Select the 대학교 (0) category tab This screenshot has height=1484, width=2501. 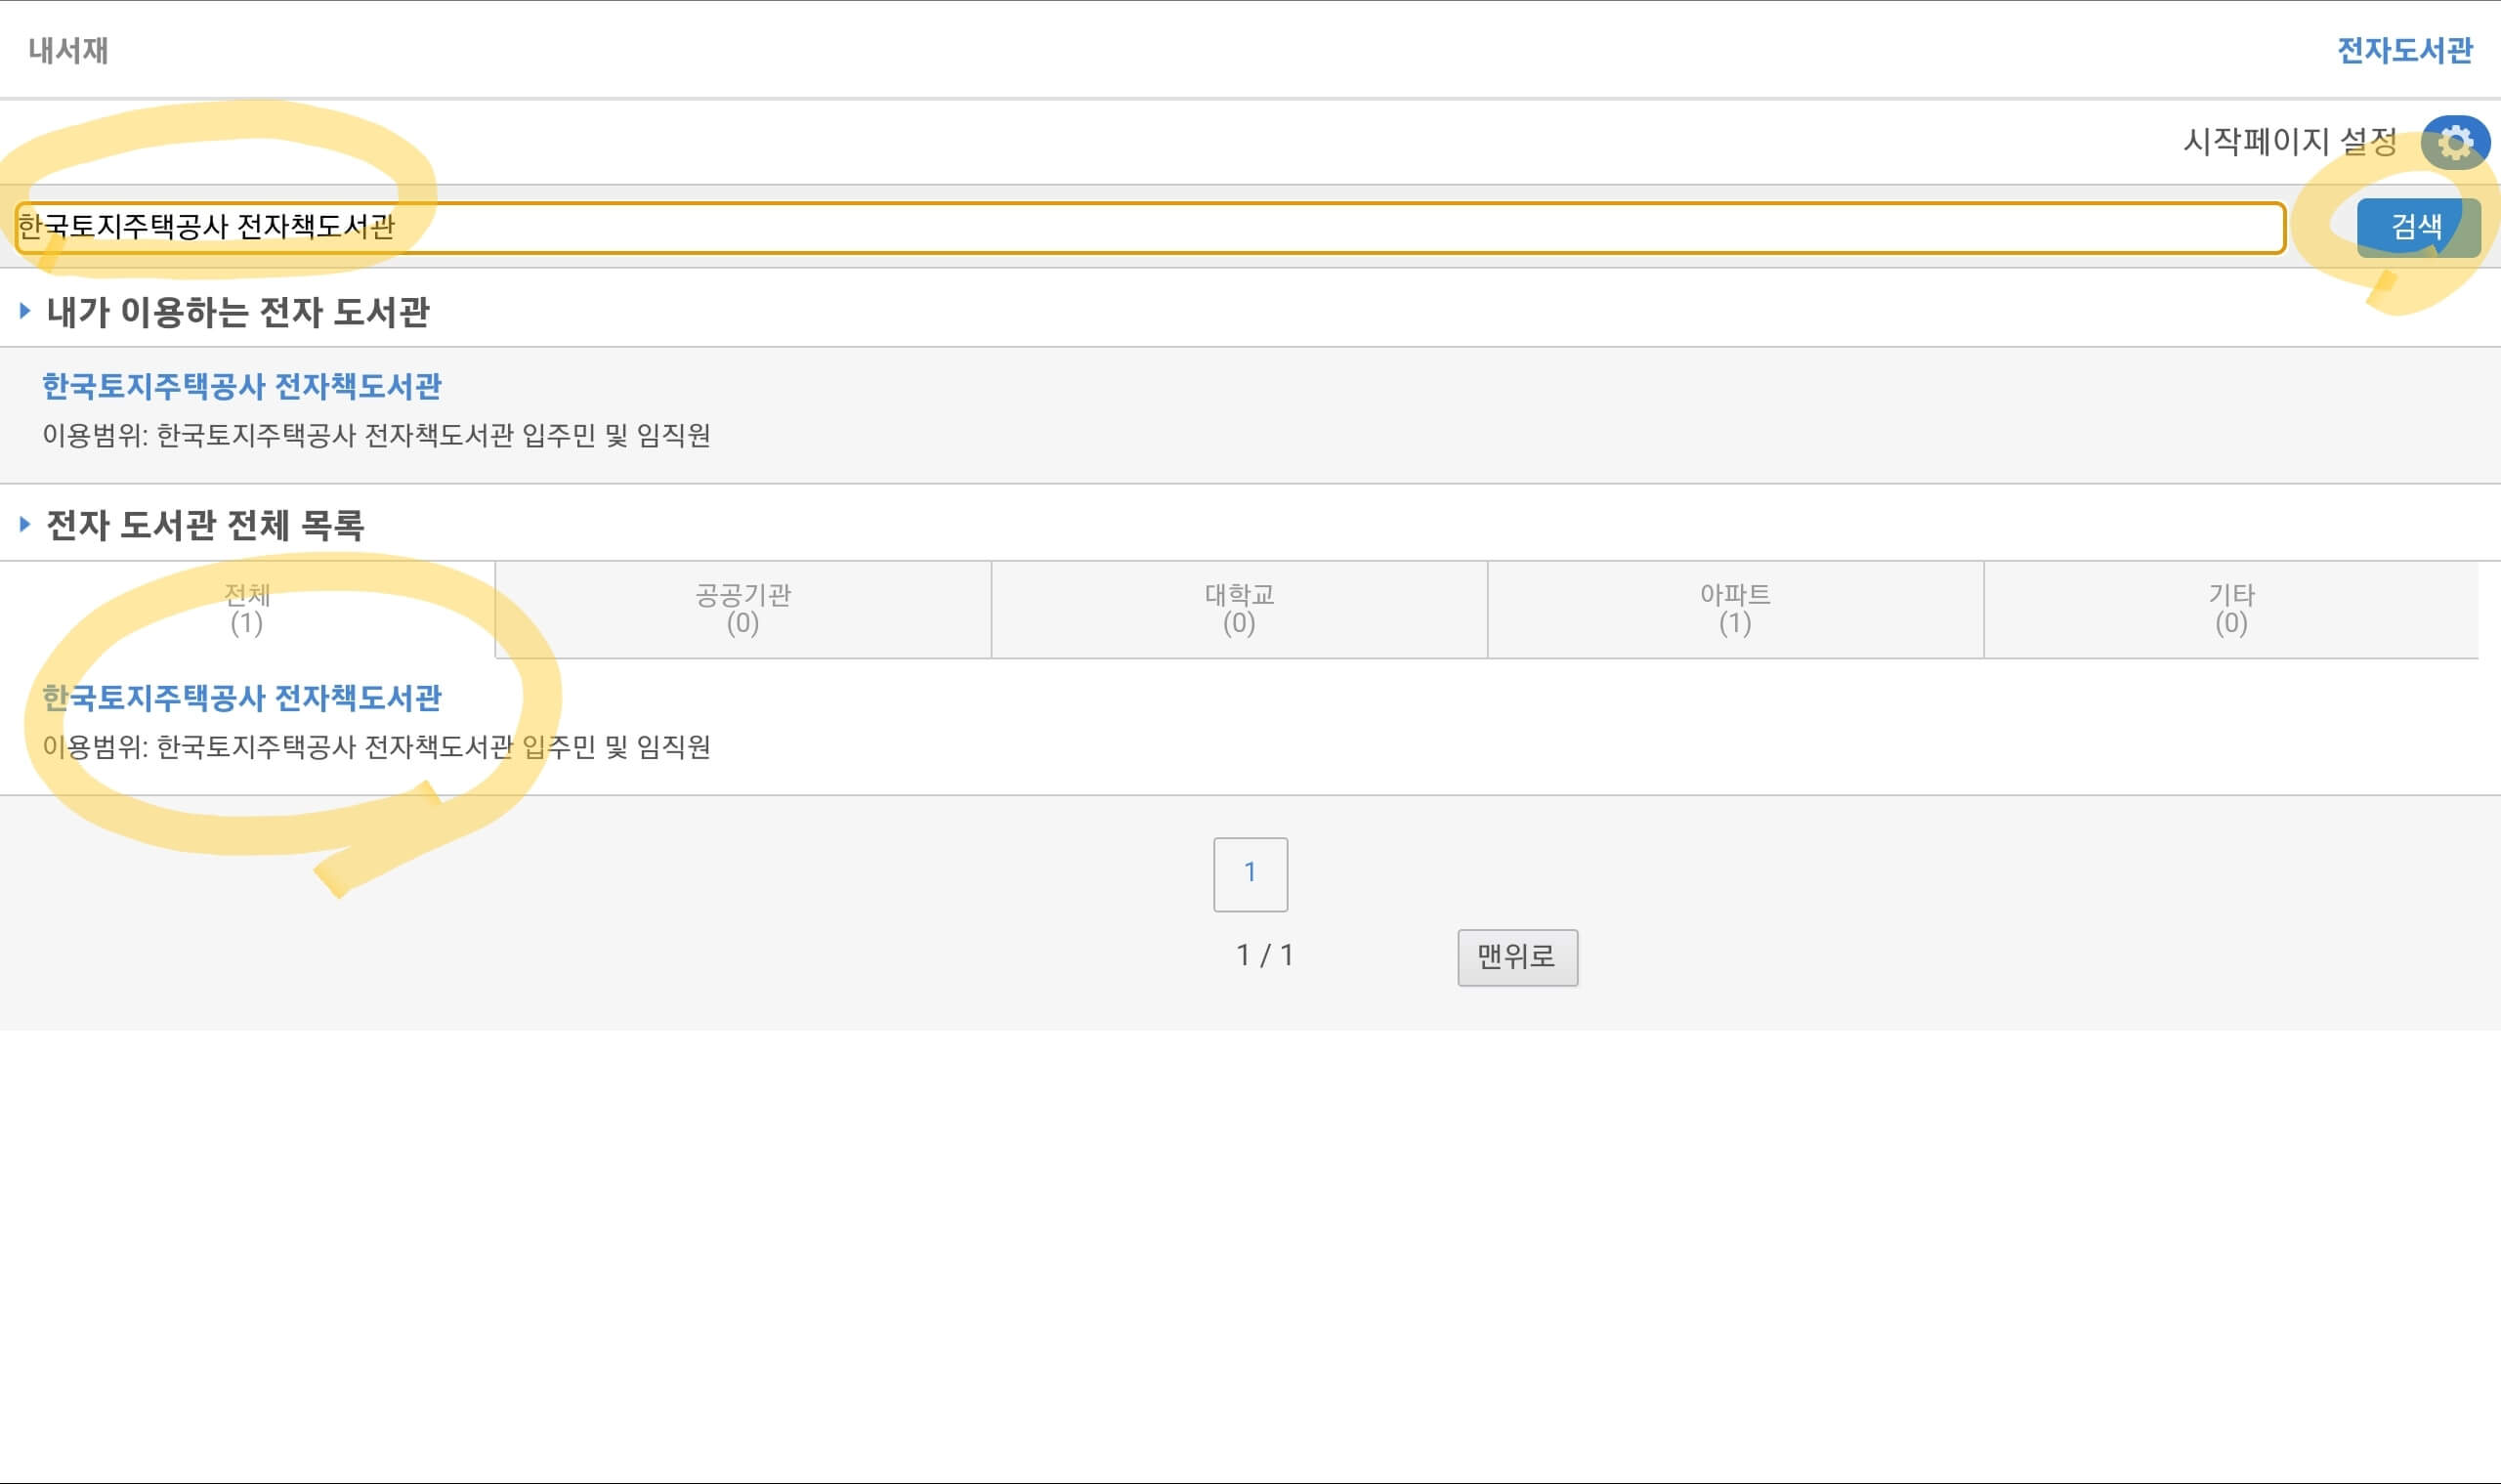click(x=1239, y=609)
